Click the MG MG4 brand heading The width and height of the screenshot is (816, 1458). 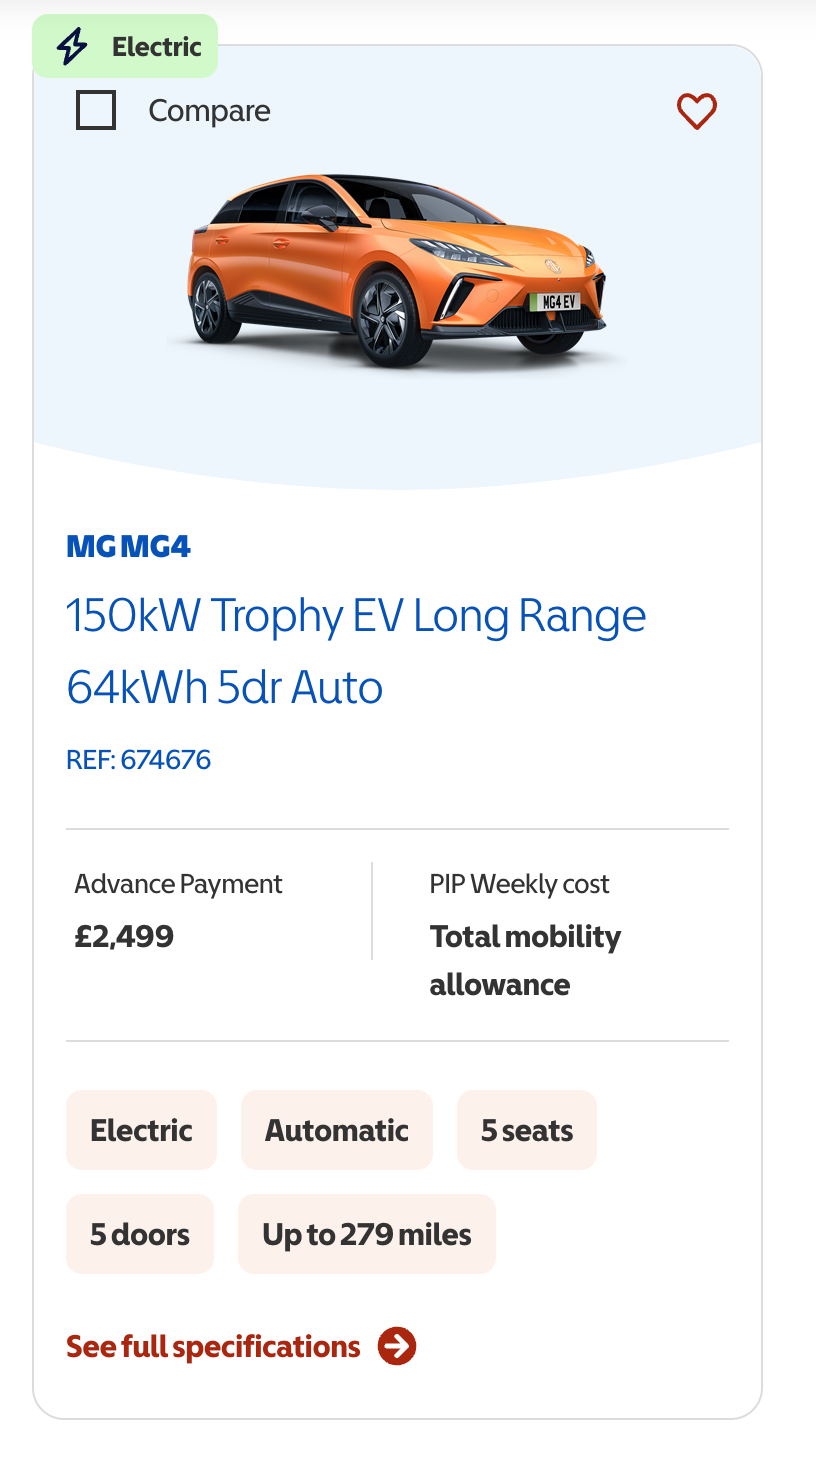tap(128, 546)
